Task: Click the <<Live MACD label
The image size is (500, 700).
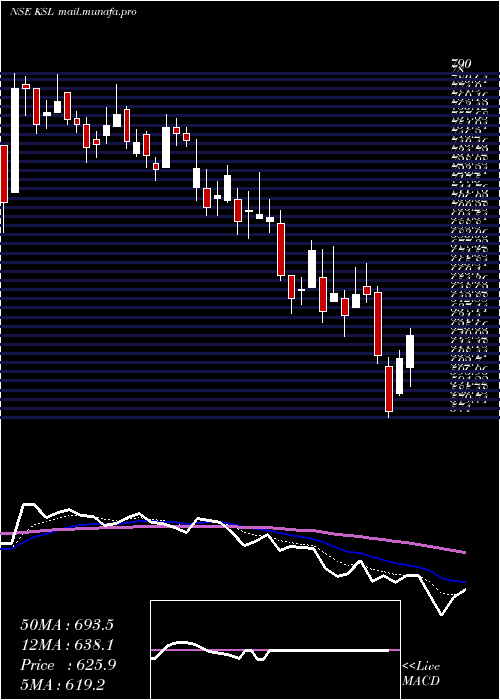Action: coord(421,674)
